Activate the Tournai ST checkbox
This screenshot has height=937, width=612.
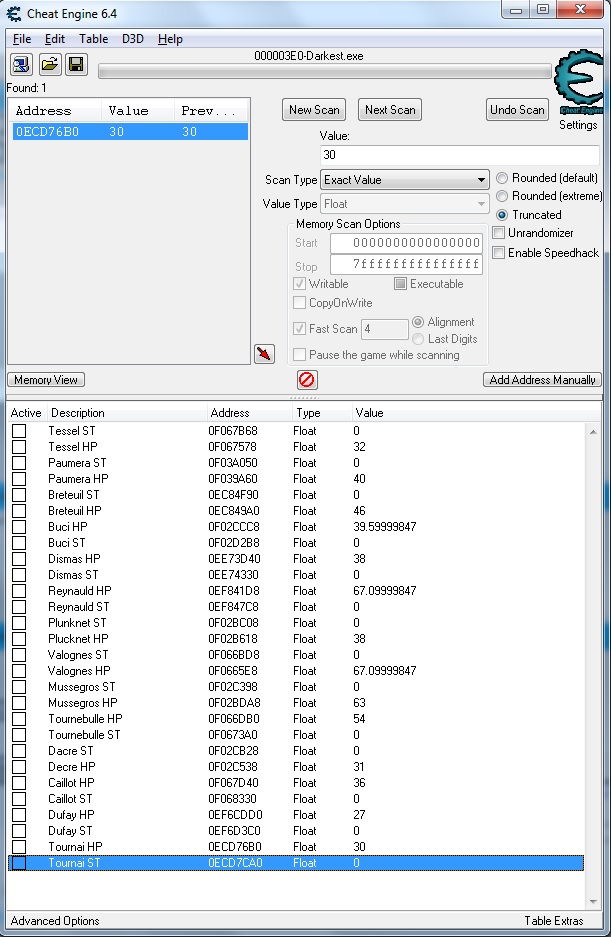click(x=19, y=863)
